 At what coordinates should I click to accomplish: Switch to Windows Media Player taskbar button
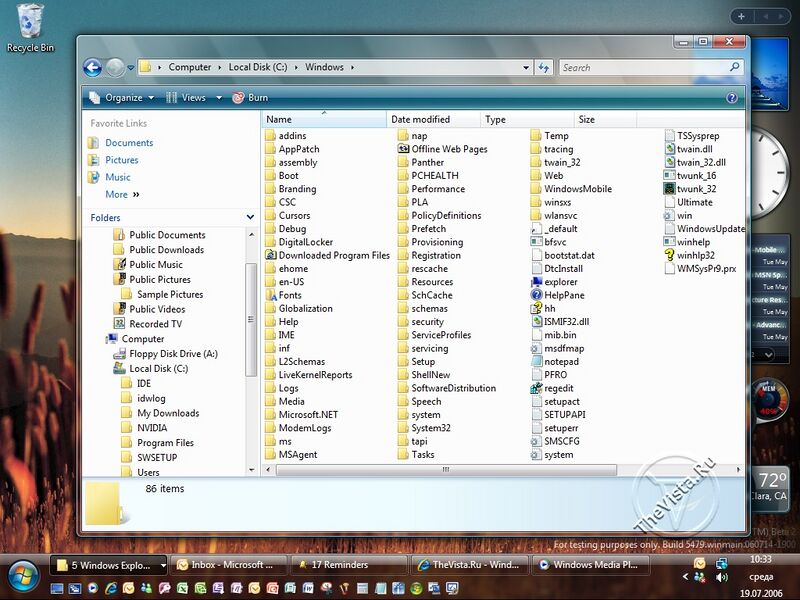pos(588,565)
